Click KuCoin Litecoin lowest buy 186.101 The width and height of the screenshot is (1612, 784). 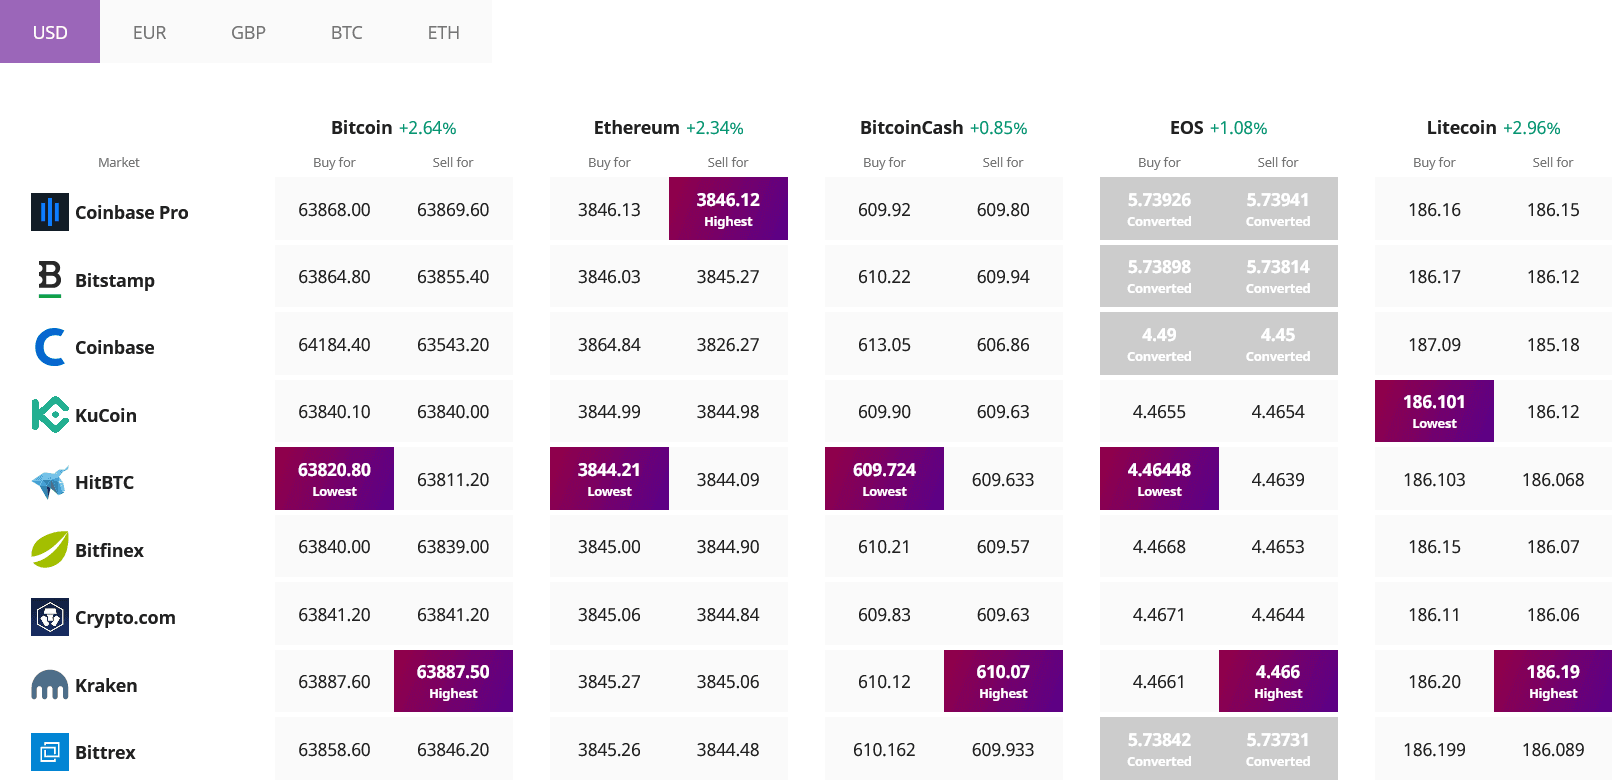pos(1434,411)
